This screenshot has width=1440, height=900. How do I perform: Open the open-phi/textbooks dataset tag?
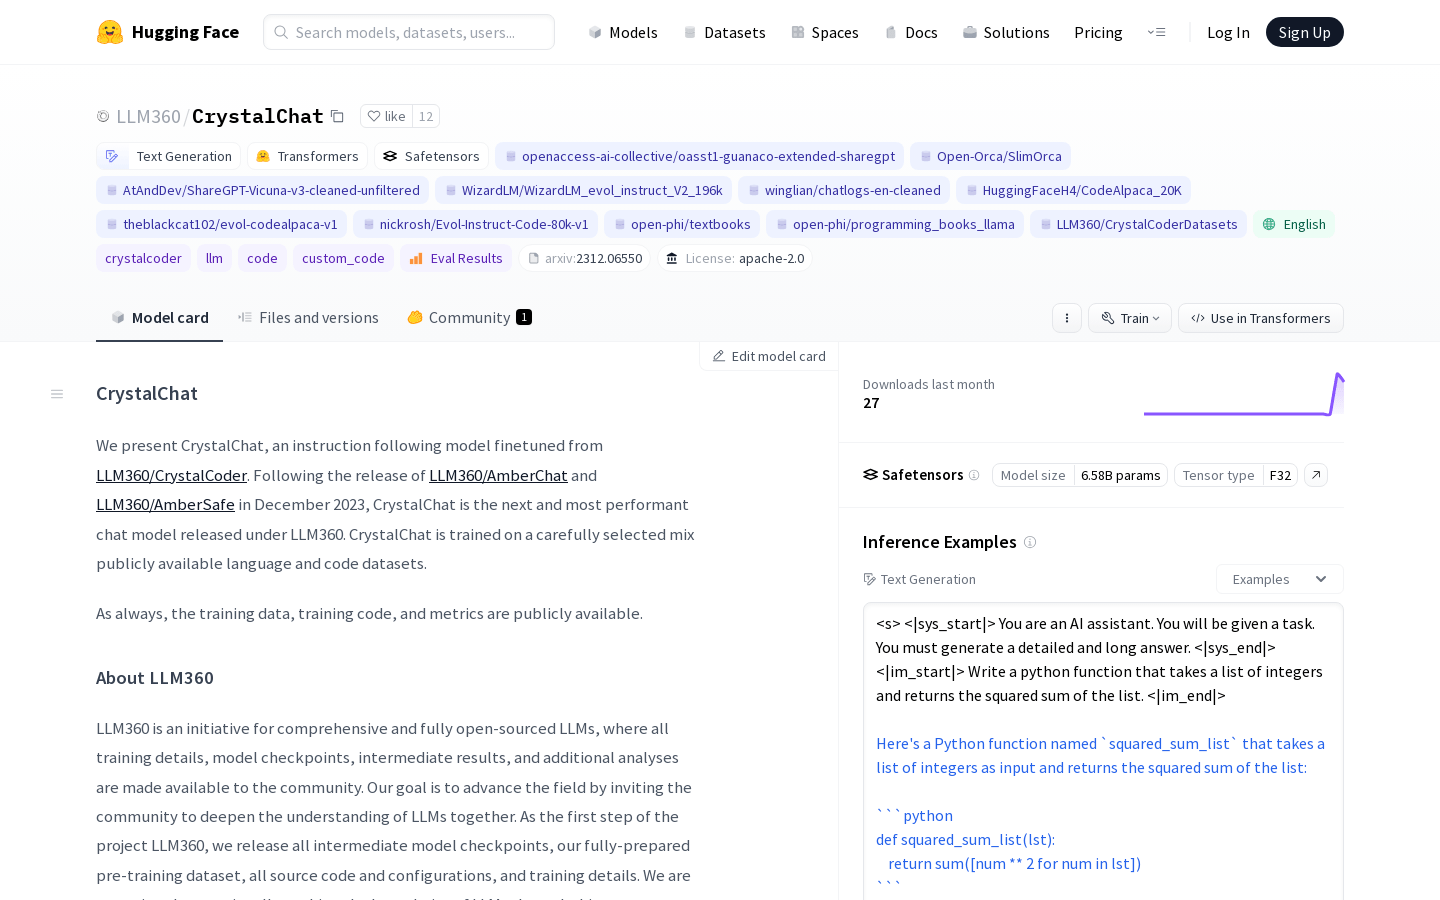[x=682, y=224]
